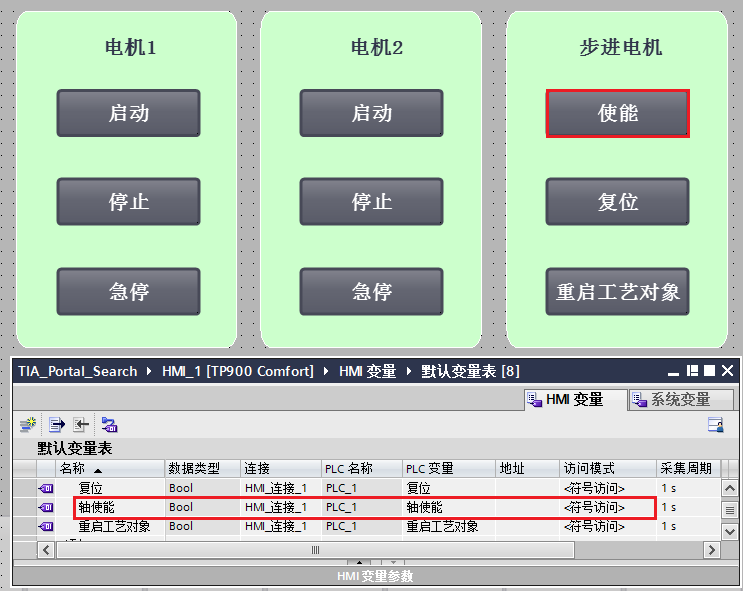Maximize the tag table editor window

(709, 371)
